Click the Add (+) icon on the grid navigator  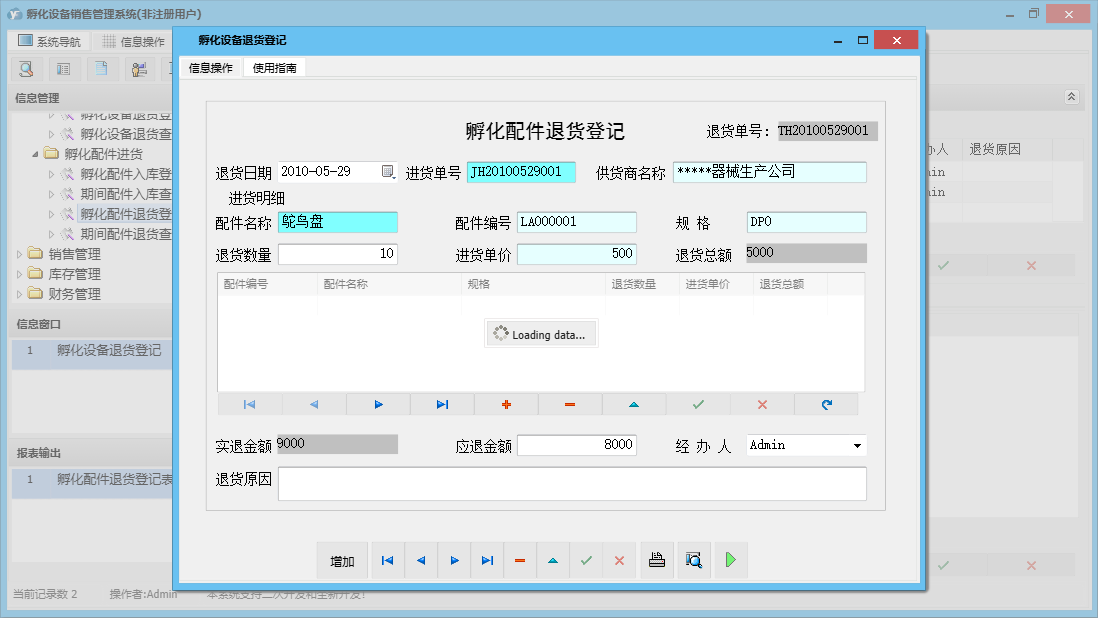click(x=507, y=404)
